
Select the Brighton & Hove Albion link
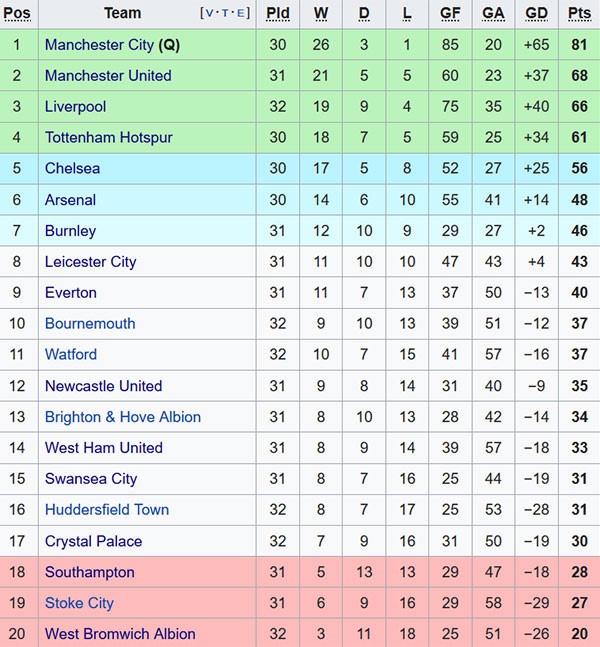click(x=123, y=417)
